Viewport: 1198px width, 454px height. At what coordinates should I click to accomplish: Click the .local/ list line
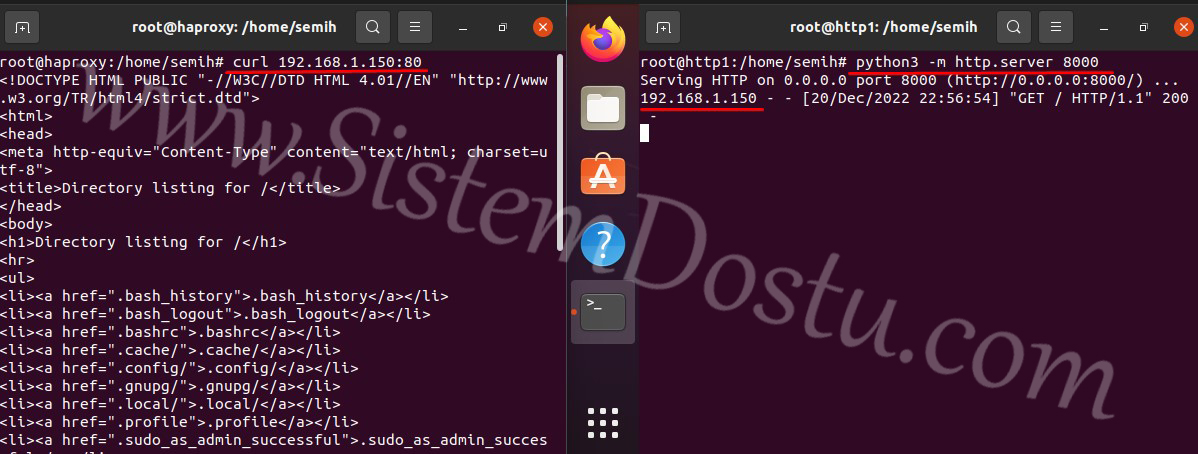tap(170, 404)
